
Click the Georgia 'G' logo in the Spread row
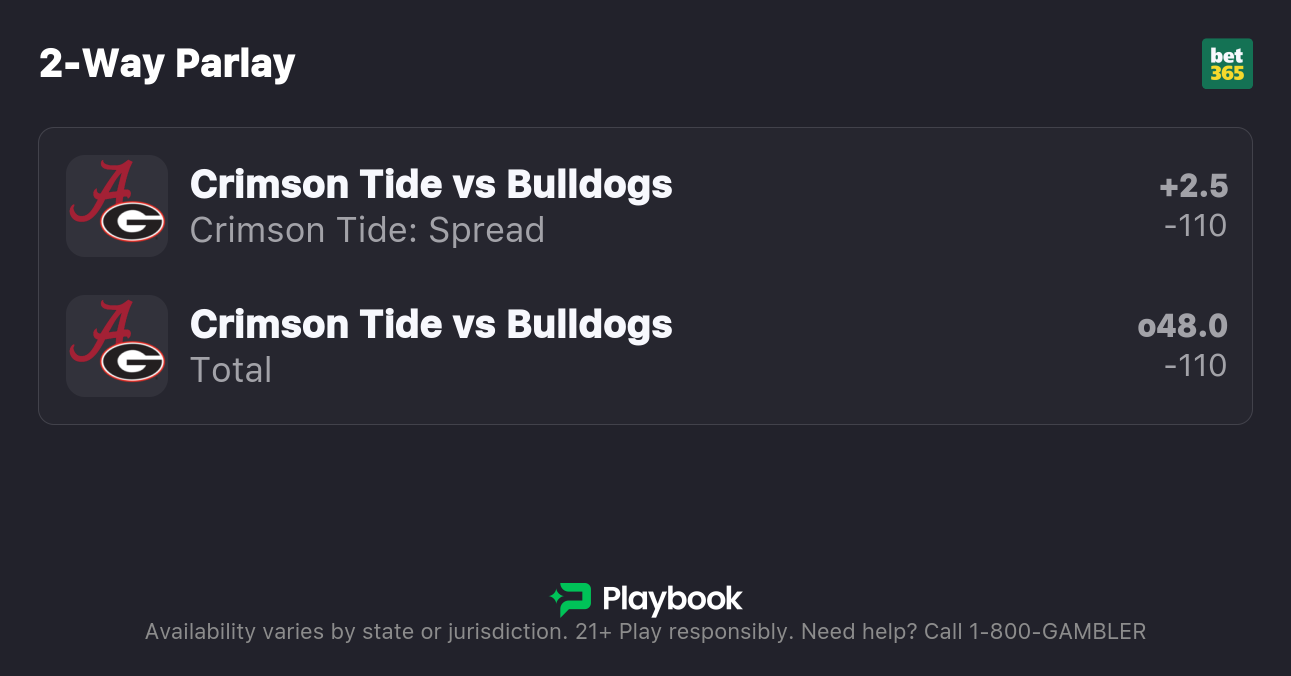tap(132, 221)
